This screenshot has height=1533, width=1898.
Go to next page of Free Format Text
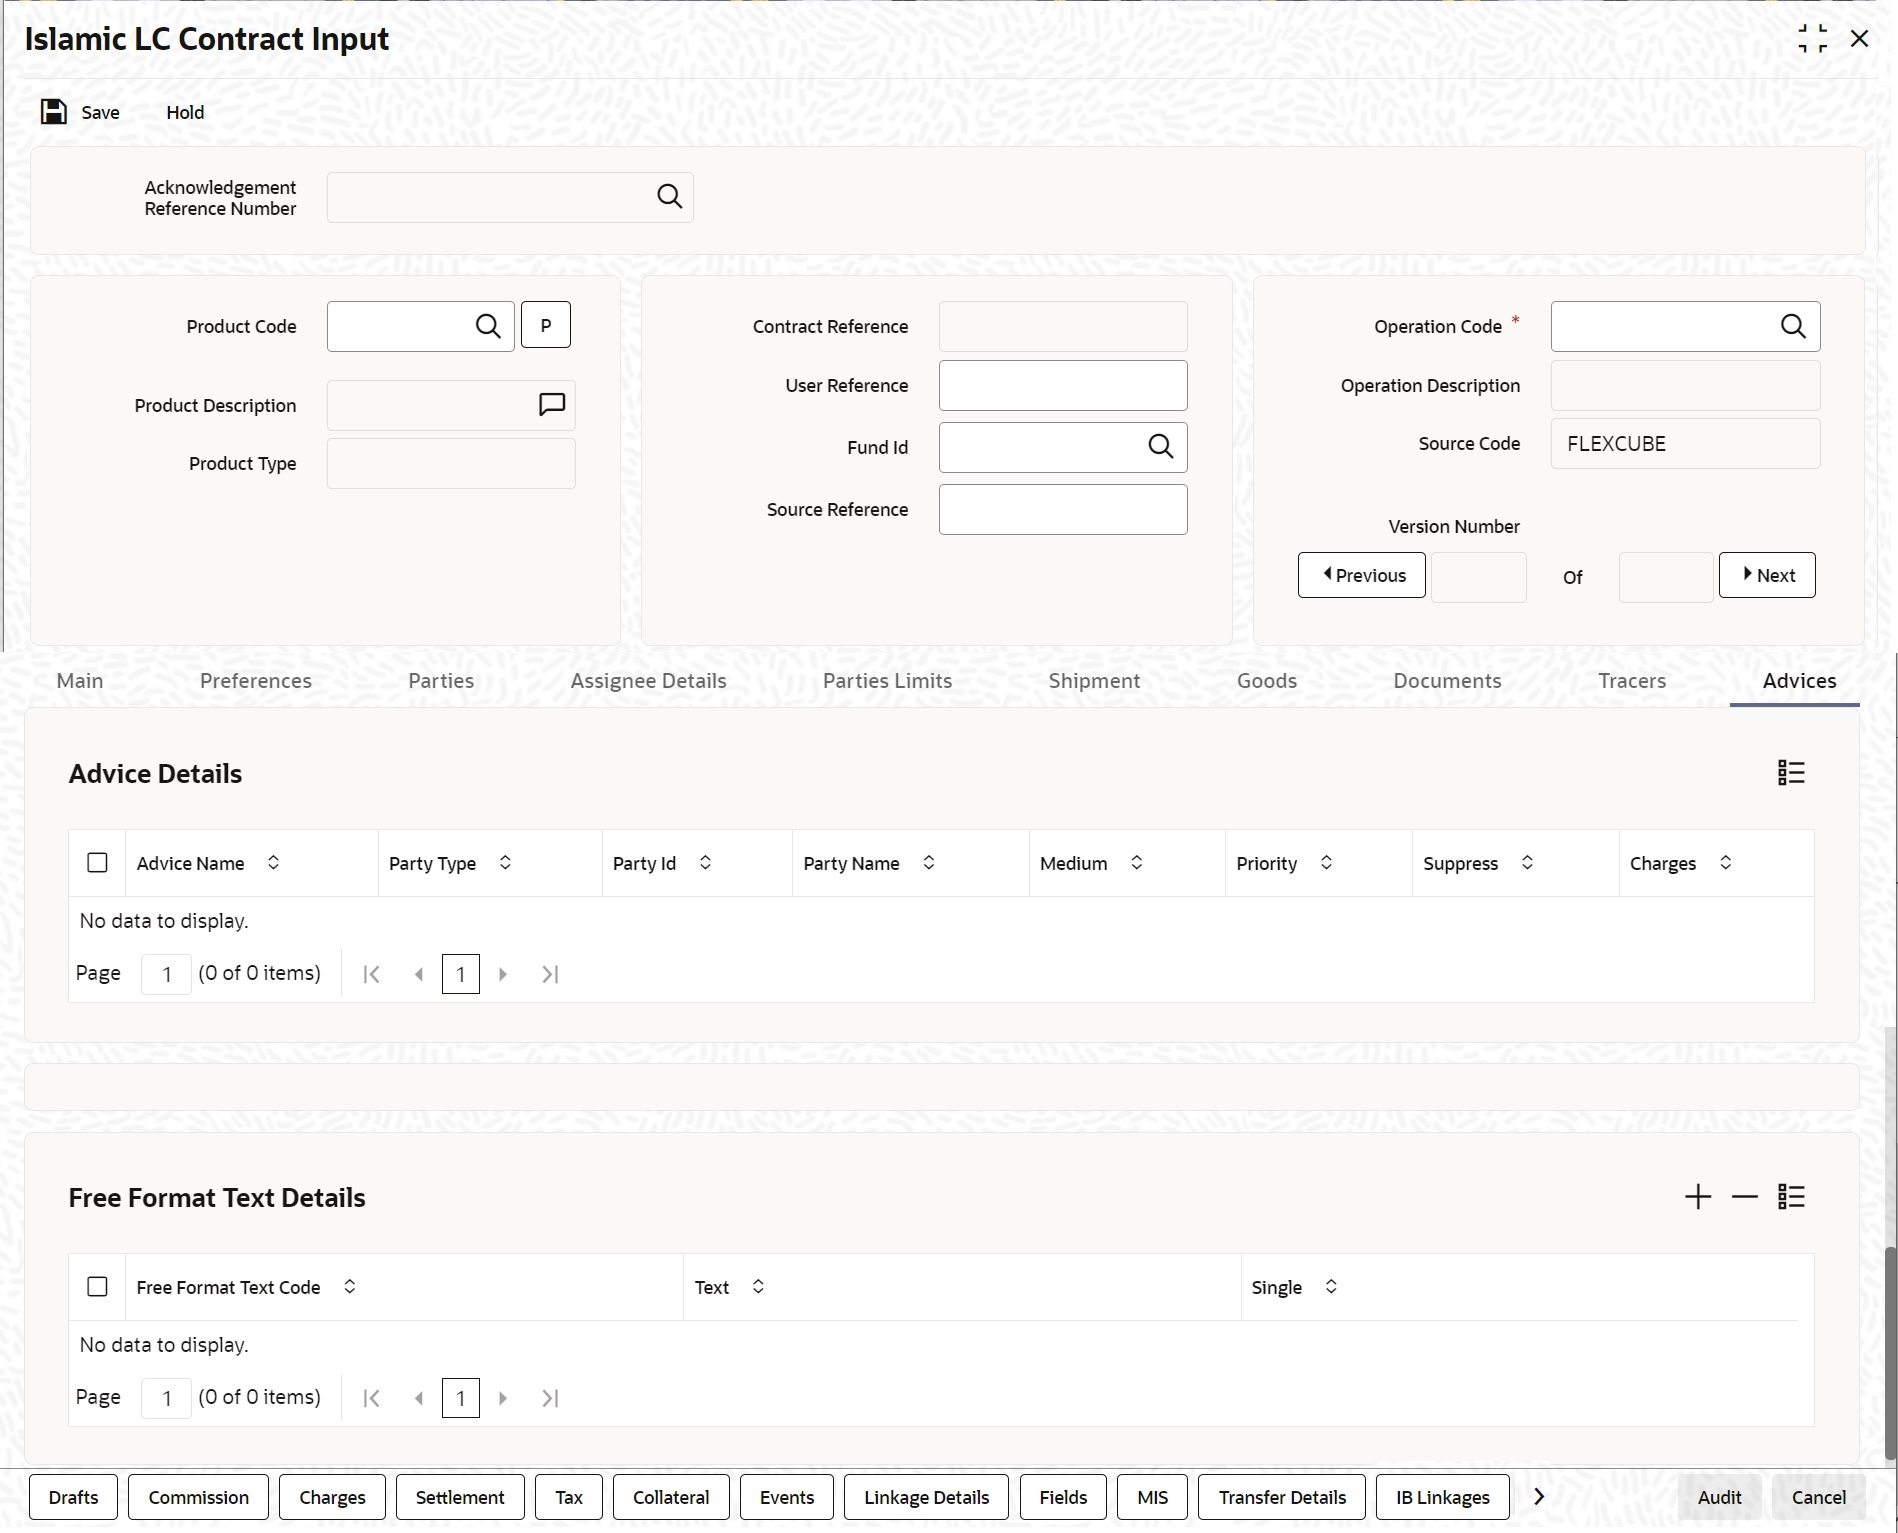tap(503, 1398)
